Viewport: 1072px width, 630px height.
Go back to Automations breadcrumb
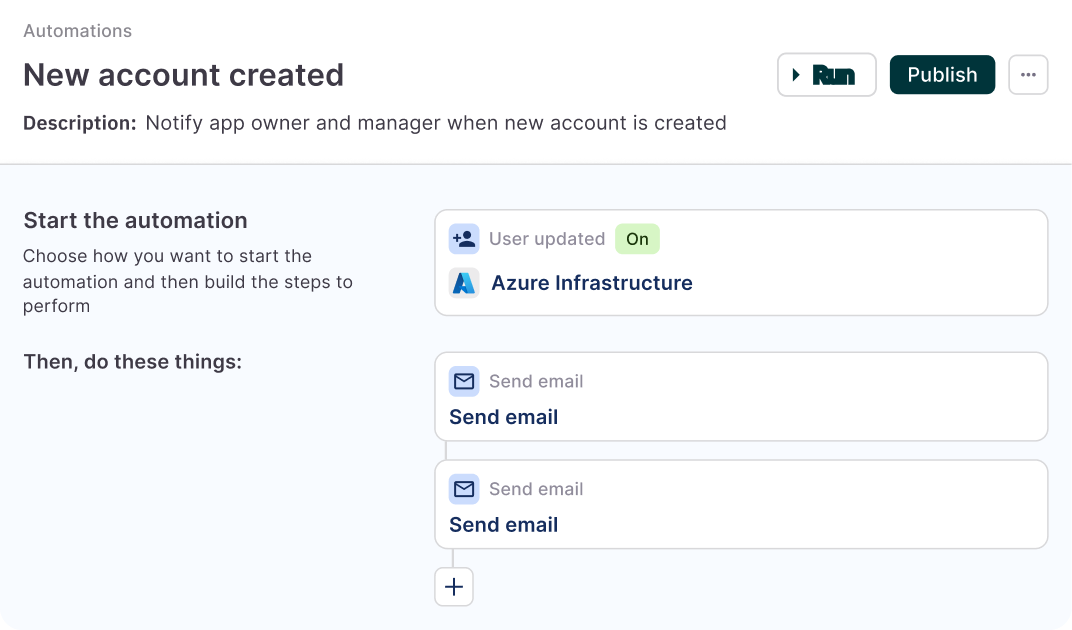pos(77,31)
